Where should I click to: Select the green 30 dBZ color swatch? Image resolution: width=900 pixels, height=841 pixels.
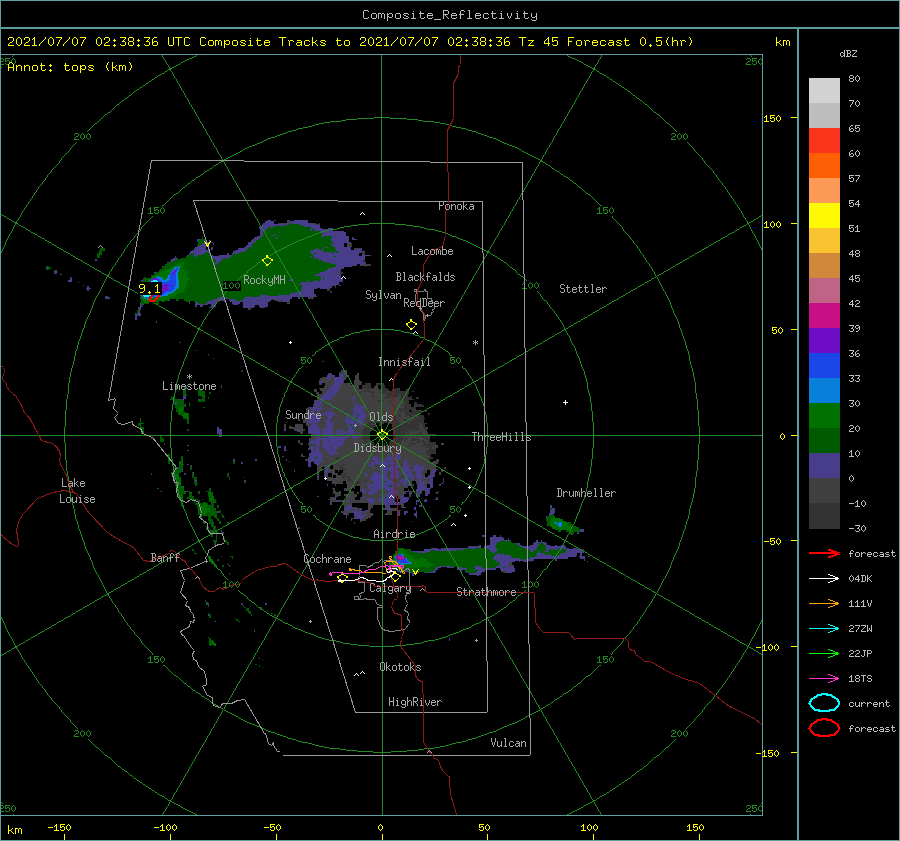824,415
